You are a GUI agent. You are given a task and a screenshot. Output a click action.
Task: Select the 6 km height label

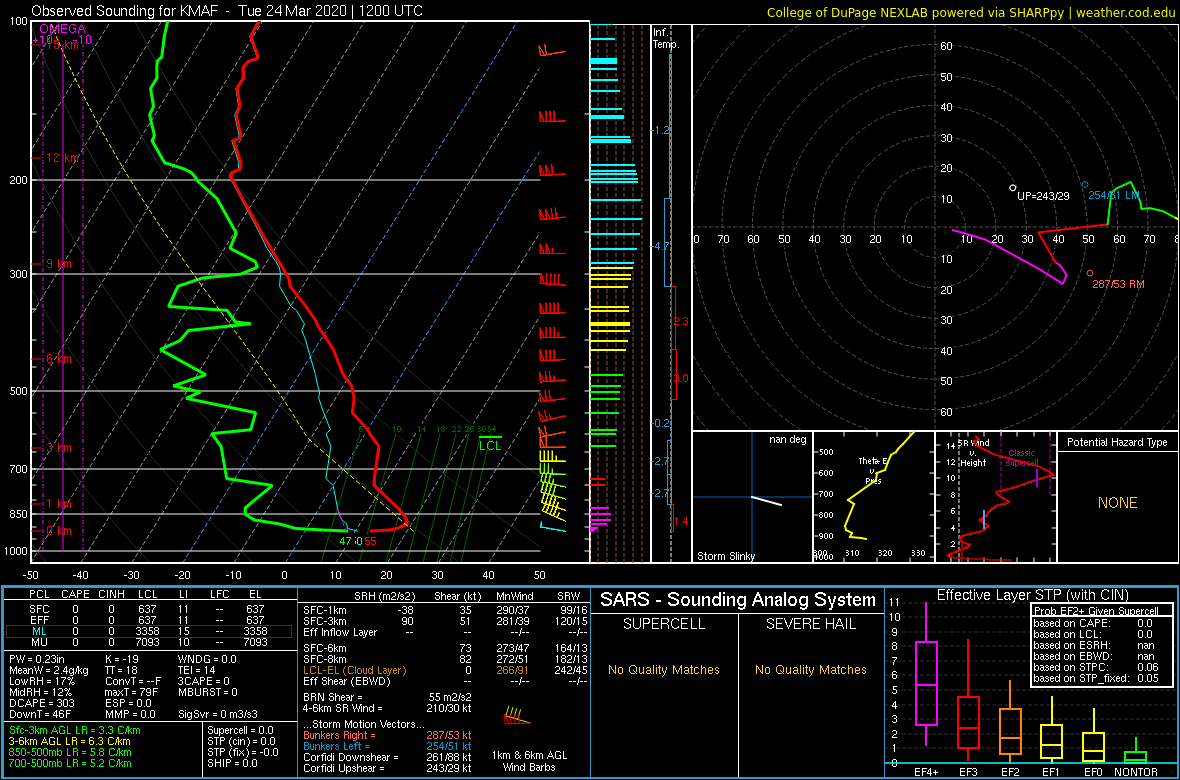coord(57,359)
